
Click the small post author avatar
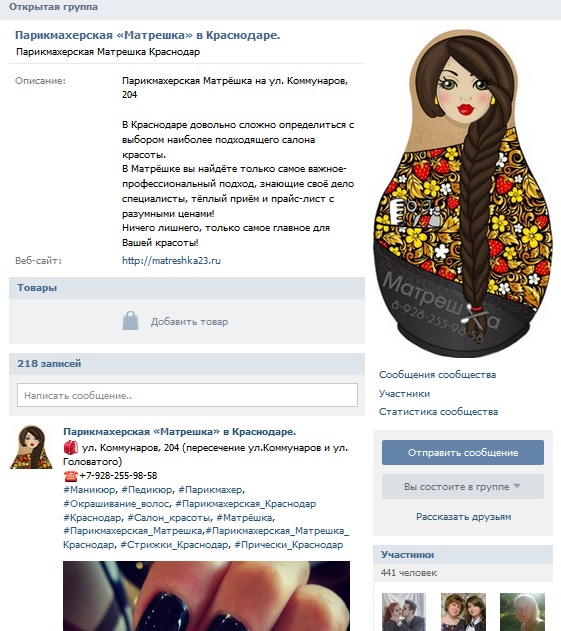tap(31, 447)
